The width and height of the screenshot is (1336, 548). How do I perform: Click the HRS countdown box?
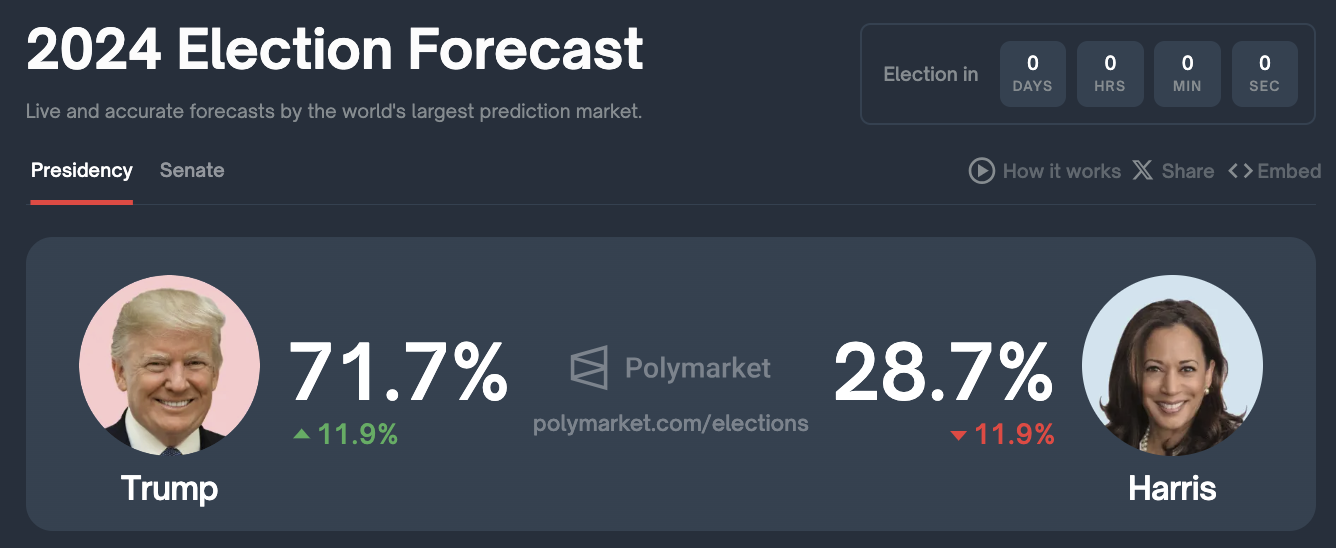(x=1110, y=74)
